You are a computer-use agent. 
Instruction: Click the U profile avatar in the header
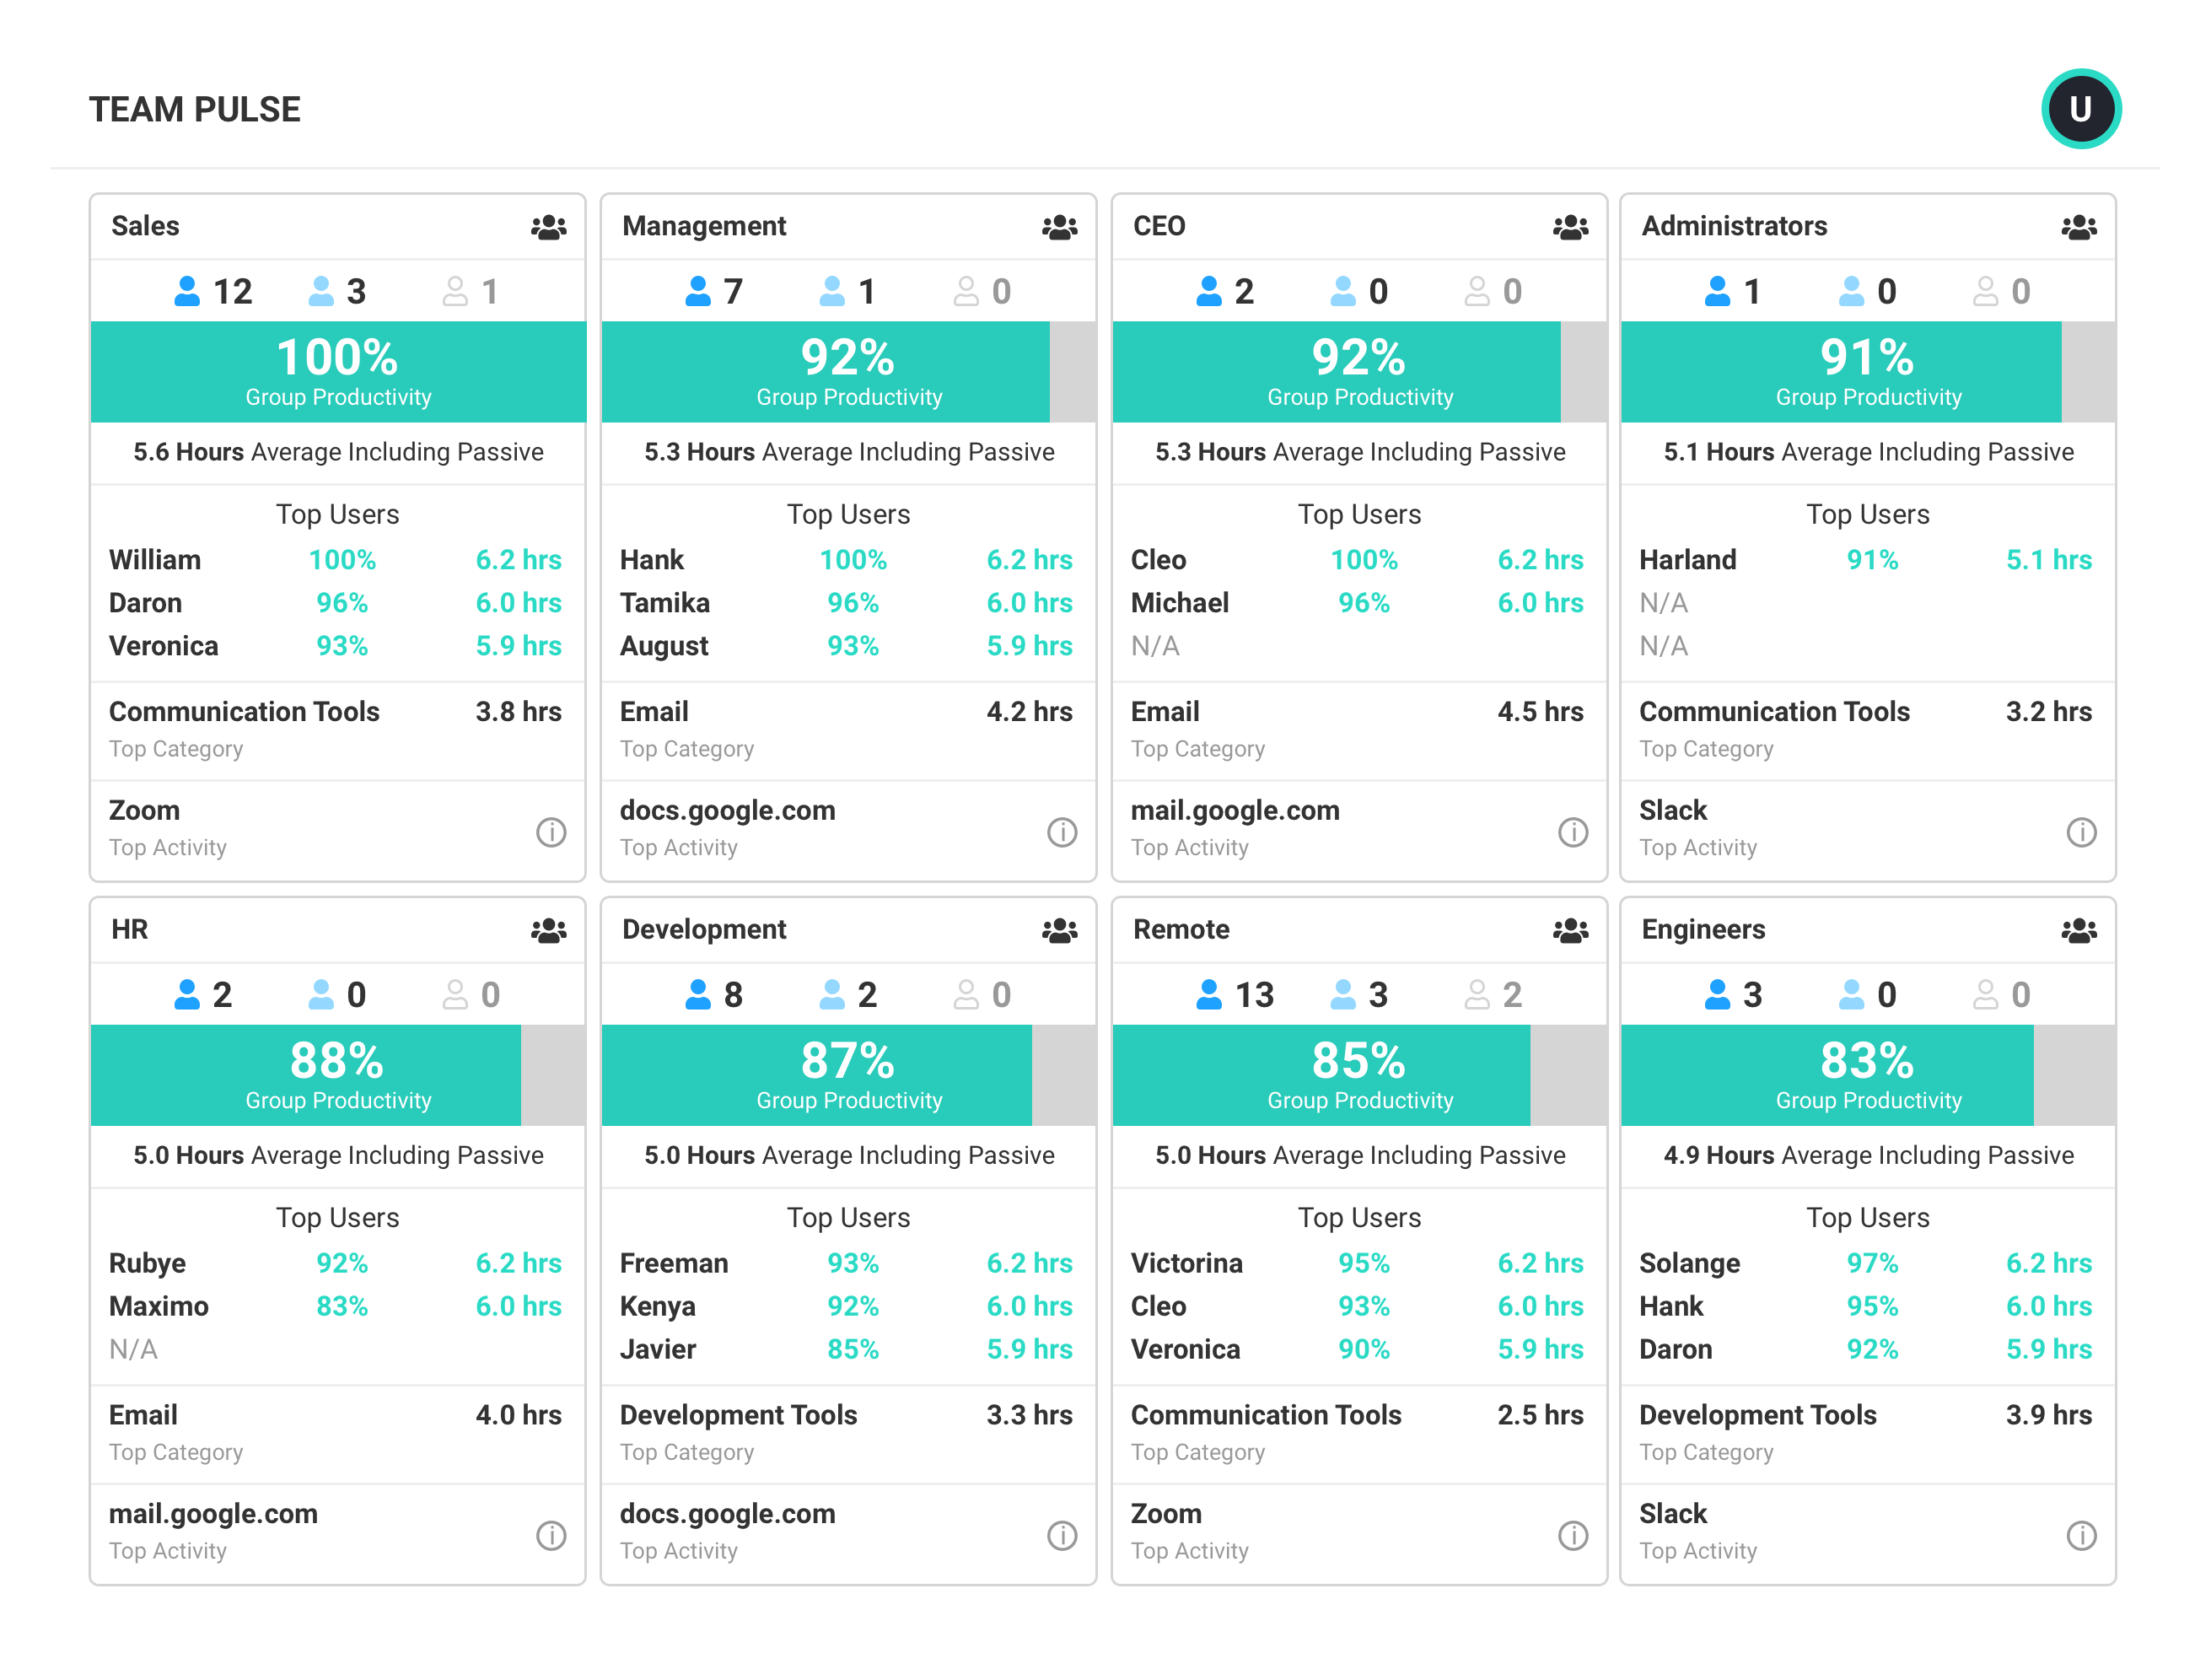(2081, 108)
